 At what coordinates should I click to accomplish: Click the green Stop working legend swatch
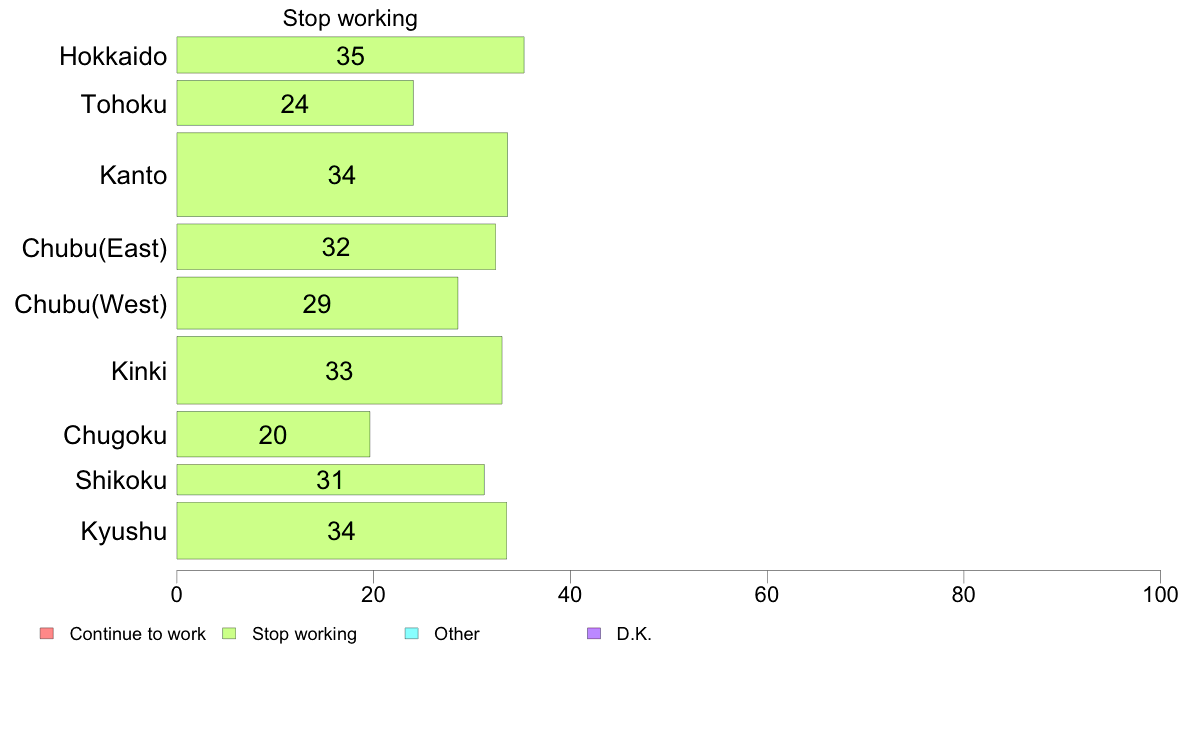pyautogui.click(x=229, y=634)
